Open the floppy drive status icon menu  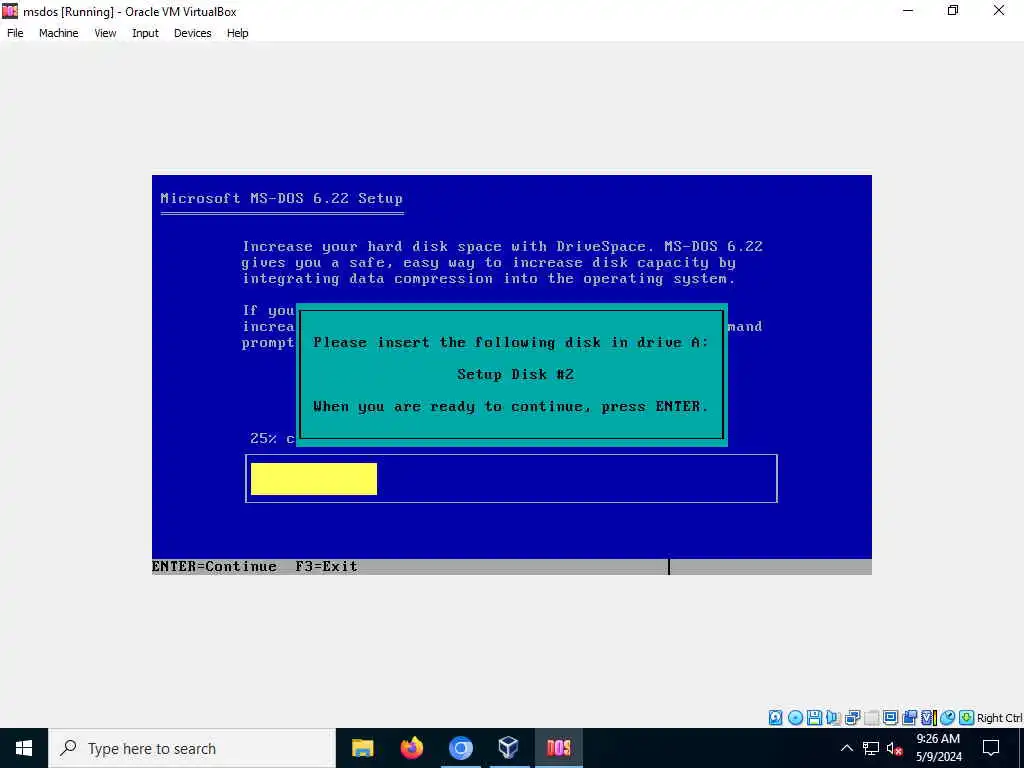pyautogui.click(x=814, y=718)
